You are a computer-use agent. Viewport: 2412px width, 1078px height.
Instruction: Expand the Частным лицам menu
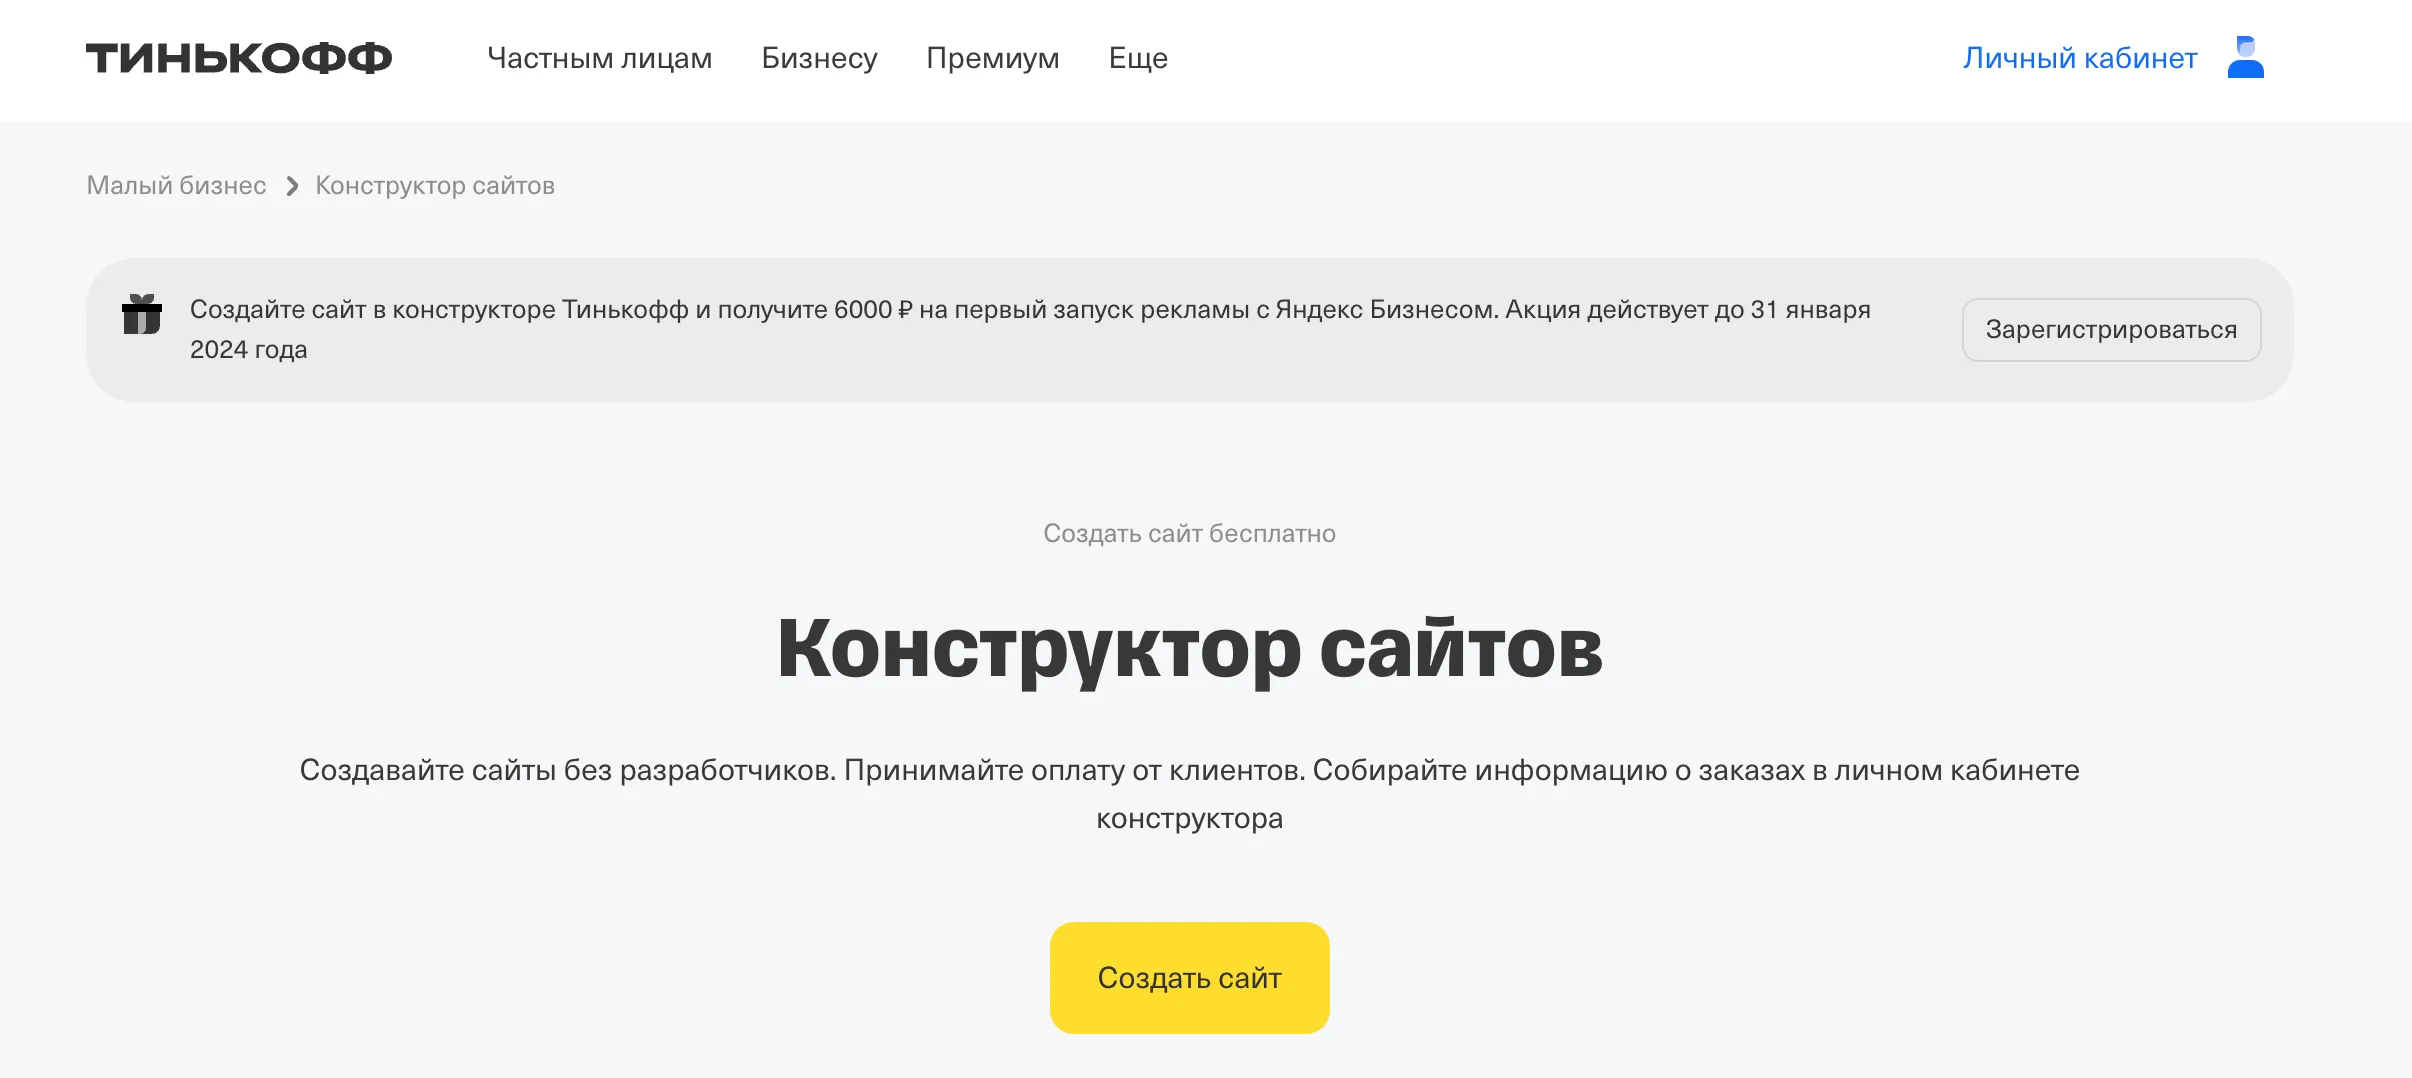[x=599, y=58]
